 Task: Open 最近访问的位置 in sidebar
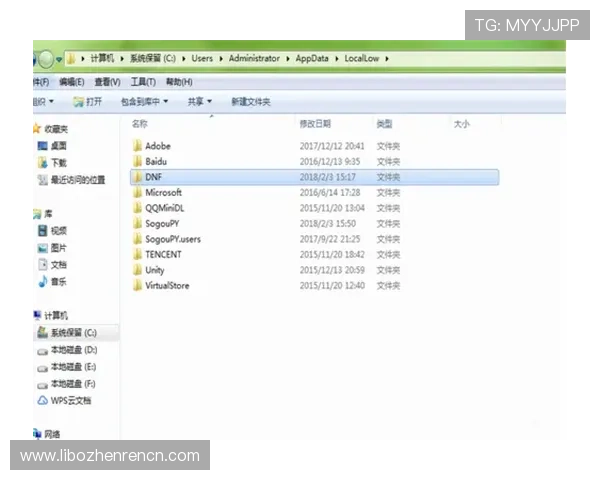71,180
